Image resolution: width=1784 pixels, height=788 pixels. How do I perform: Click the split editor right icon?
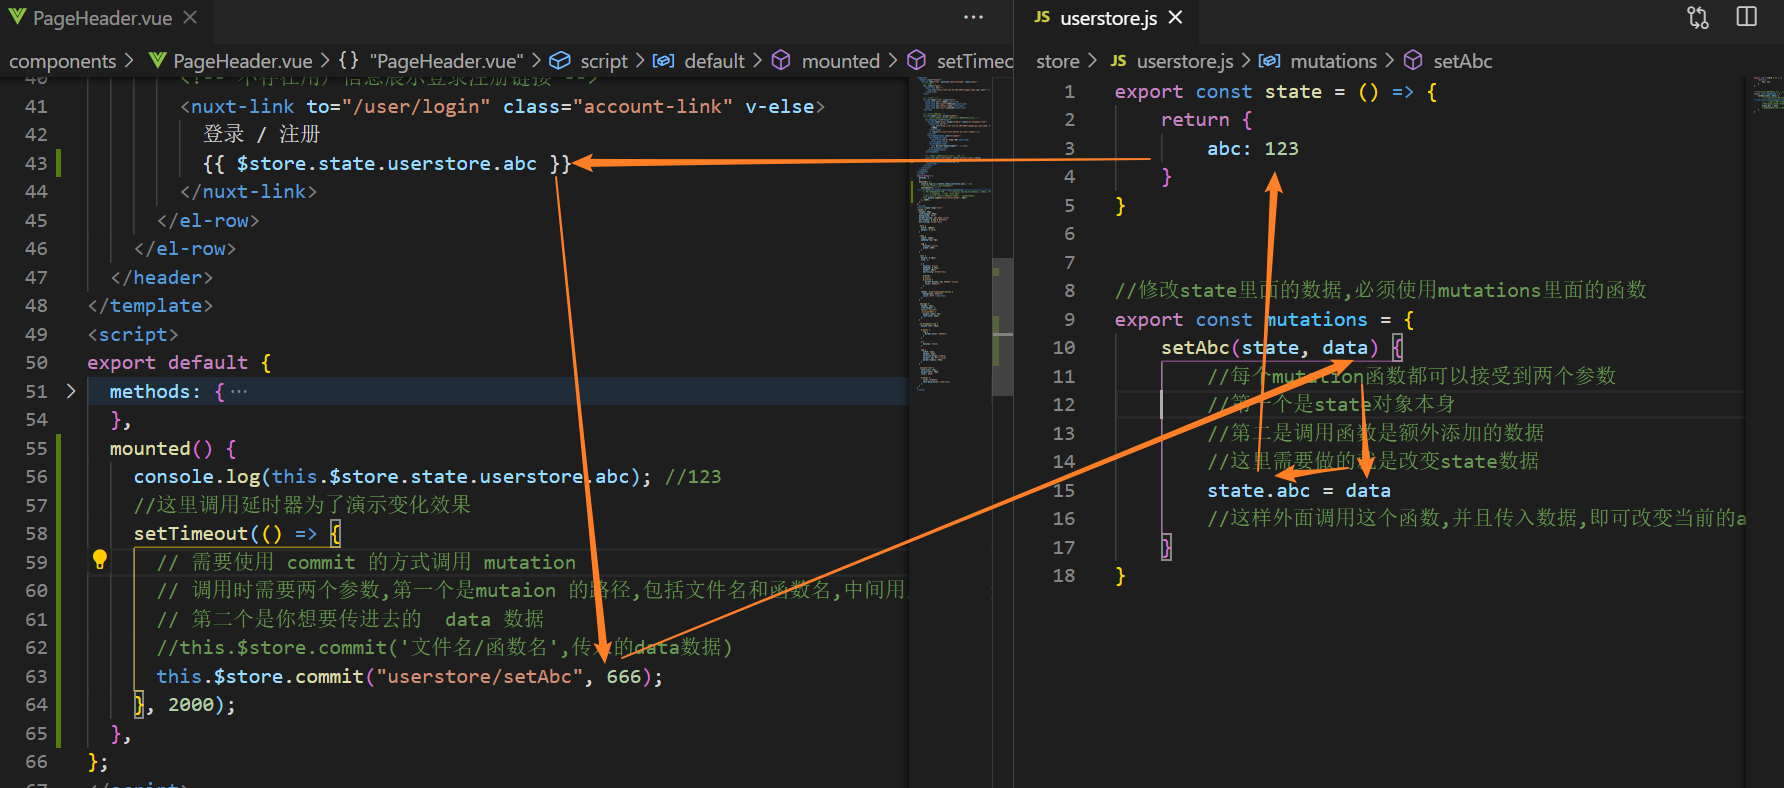pyautogui.click(x=1747, y=17)
